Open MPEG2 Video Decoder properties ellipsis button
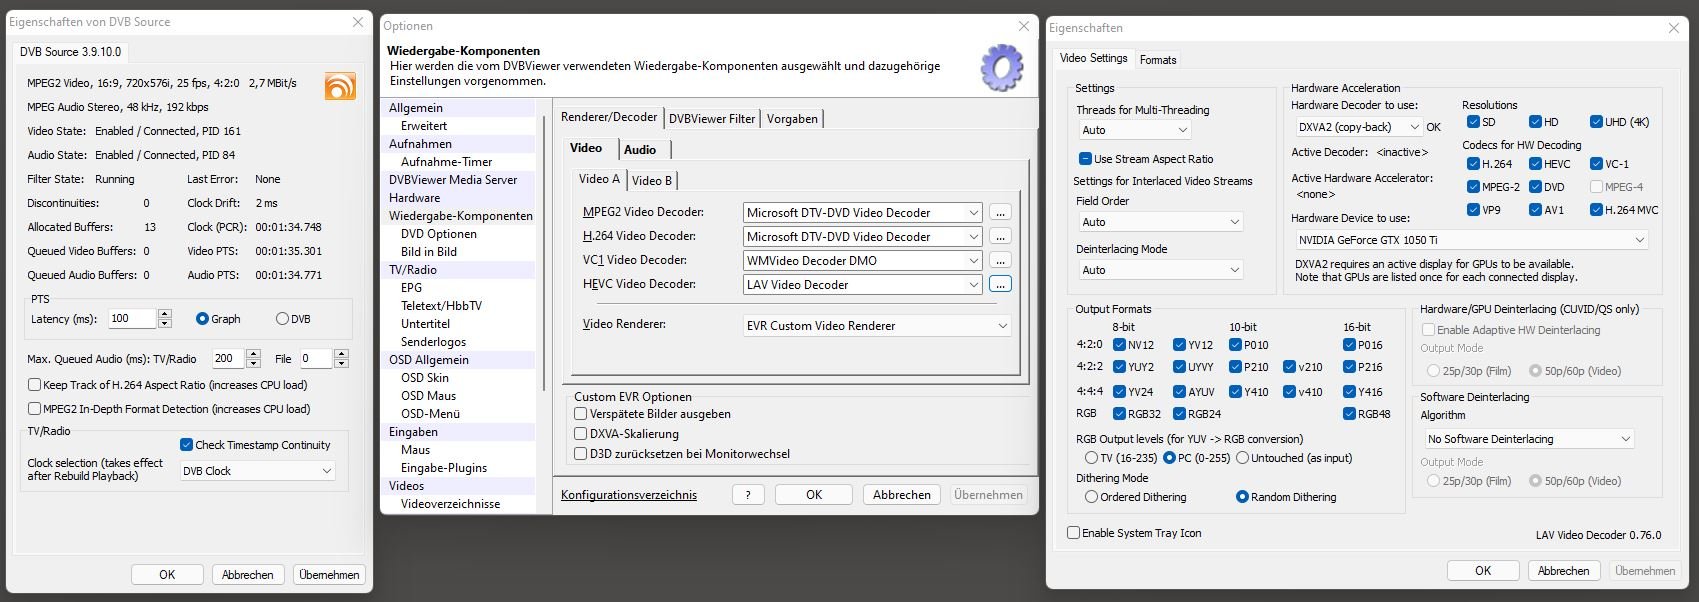The image size is (1699, 602). click(1000, 213)
